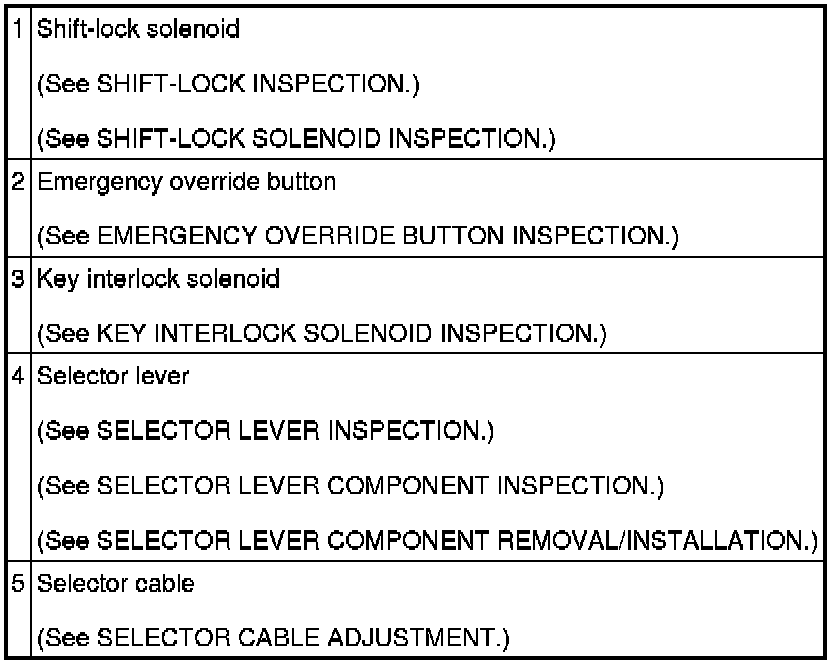Follow the EMERGENCY OVERRIDE BUTTON INSPECTION link
832x664 pixels.
[381, 236]
